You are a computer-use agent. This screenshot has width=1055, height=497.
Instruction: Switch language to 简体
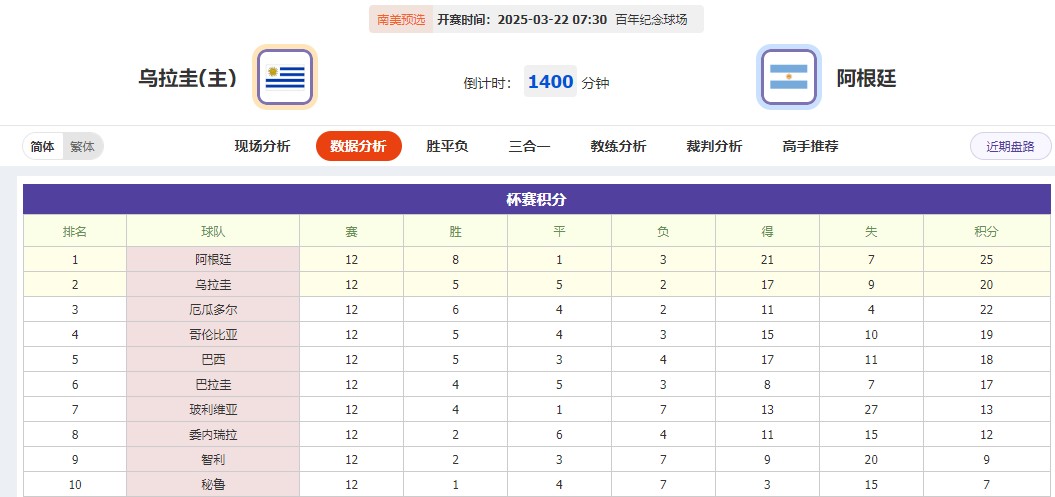click(43, 147)
